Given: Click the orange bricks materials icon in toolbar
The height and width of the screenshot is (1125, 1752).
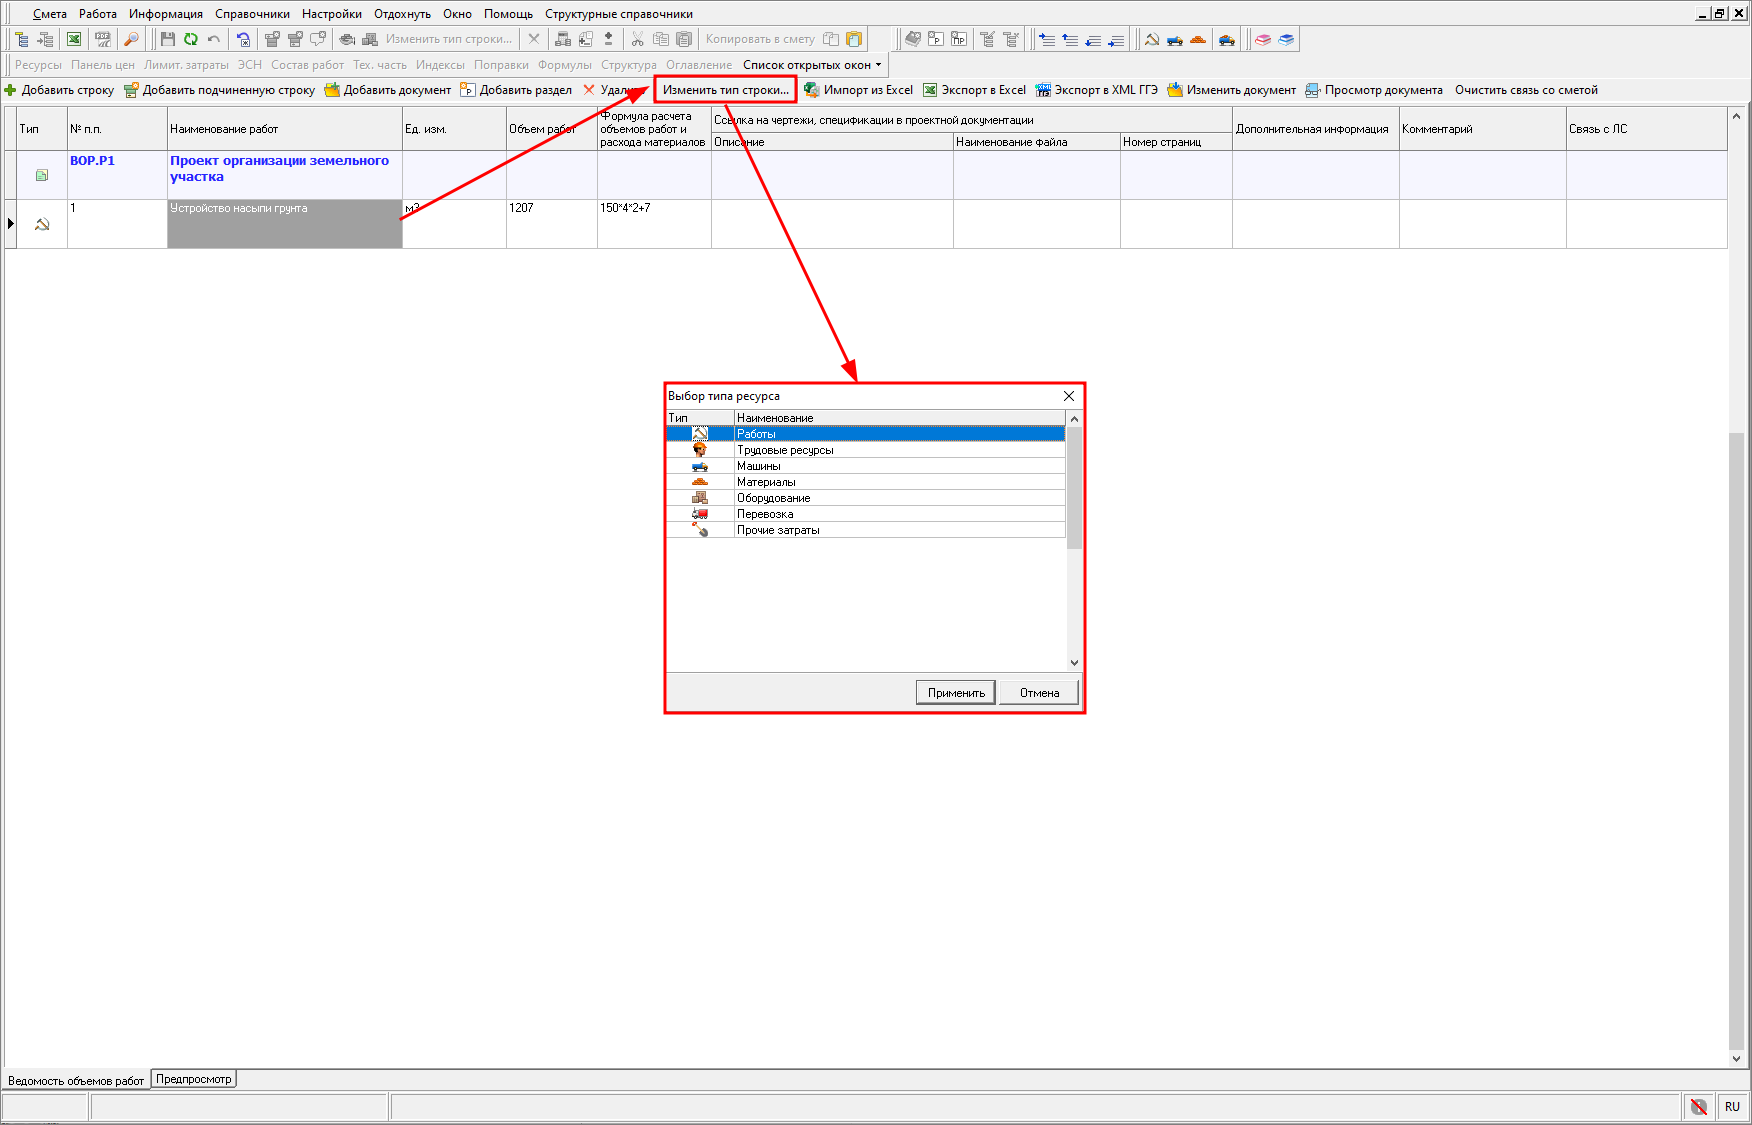Looking at the screenshot, I should click(x=1198, y=39).
